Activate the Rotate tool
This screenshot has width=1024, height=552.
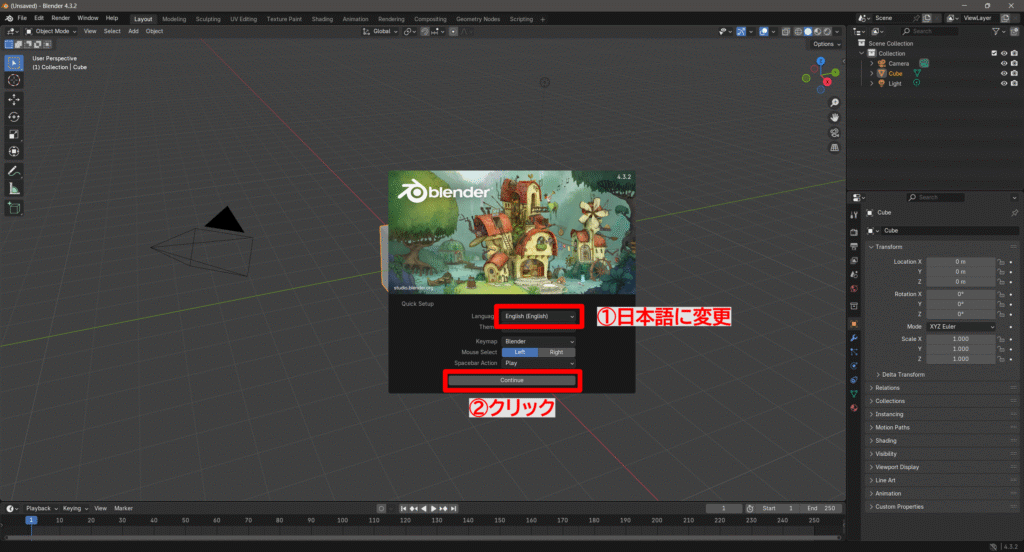[x=14, y=117]
